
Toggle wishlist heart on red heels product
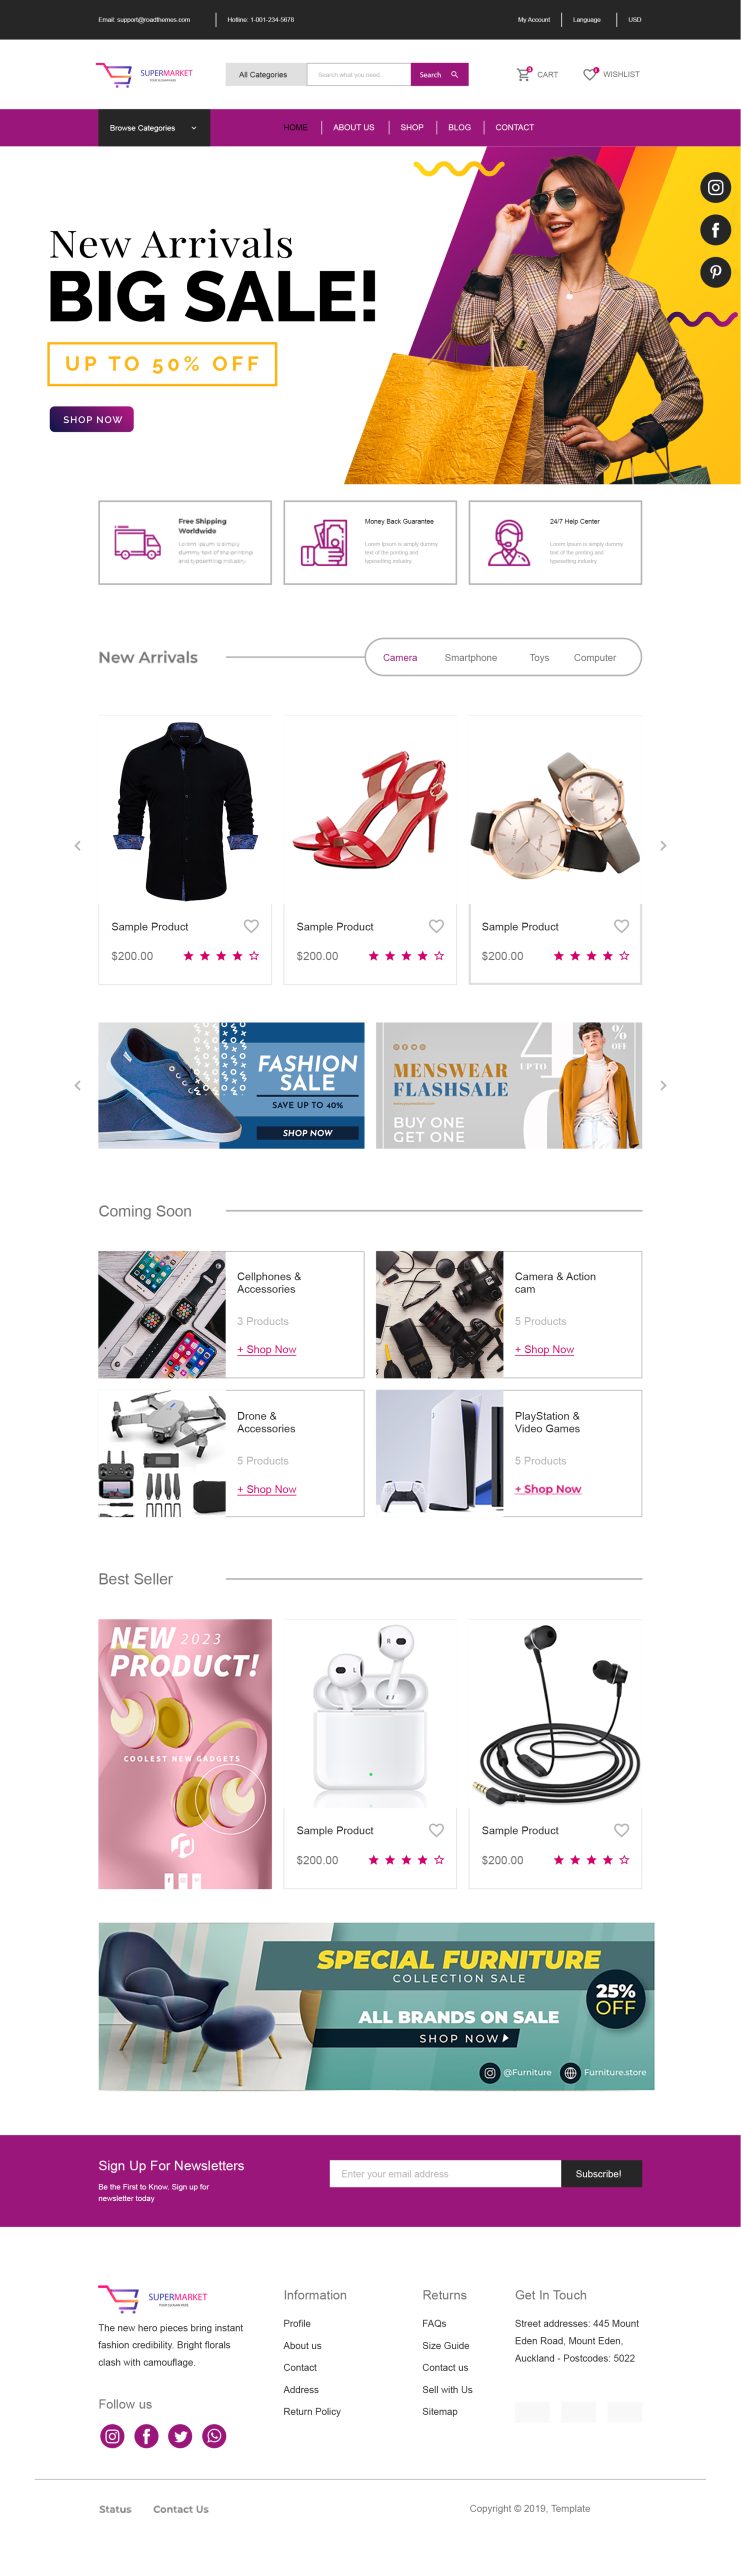(x=436, y=926)
